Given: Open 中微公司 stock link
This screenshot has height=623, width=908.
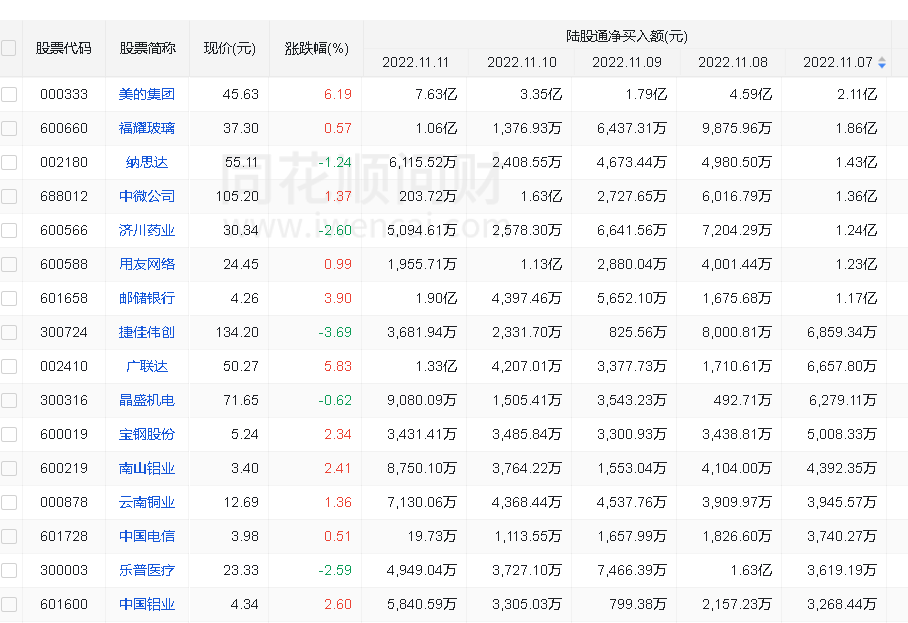Looking at the screenshot, I should (x=147, y=196).
